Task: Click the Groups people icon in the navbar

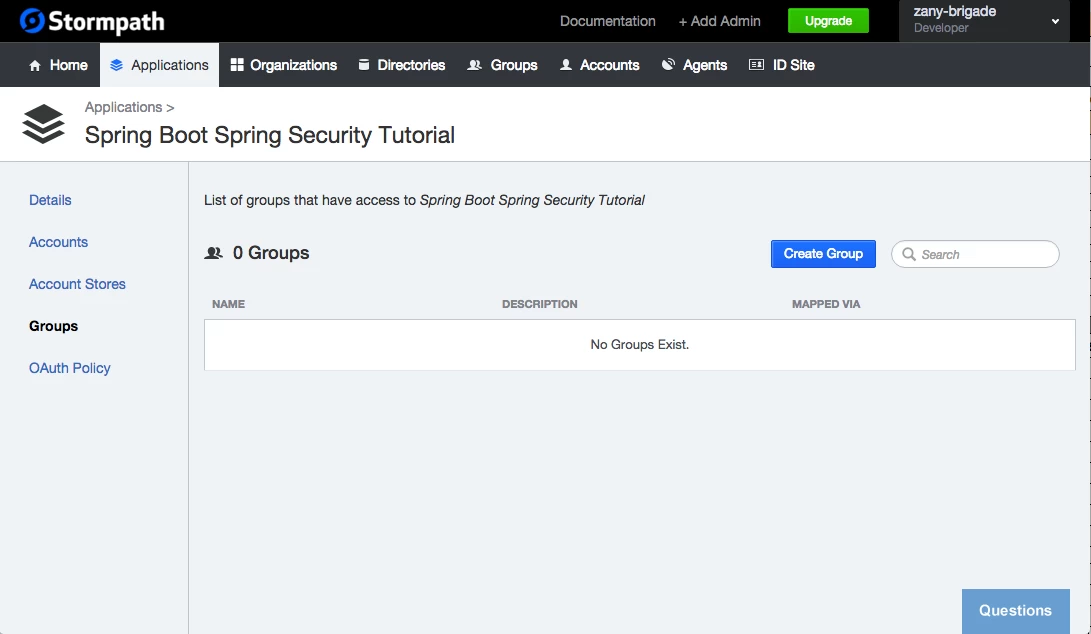Action: tap(475, 65)
